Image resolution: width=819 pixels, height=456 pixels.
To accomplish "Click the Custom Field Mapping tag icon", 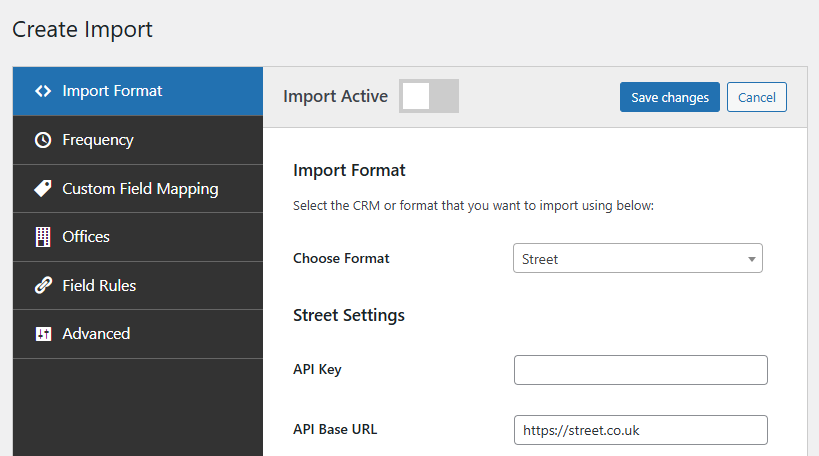I will pos(42,188).
